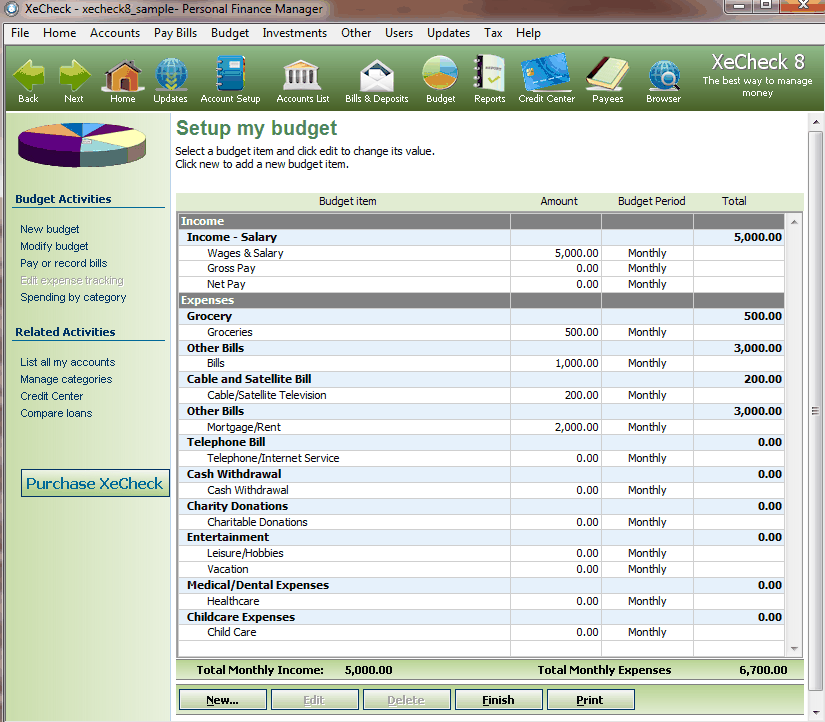Click the table scrollbar down arrow
Image resolution: width=825 pixels, height=722 pixels.
coord(794,649)
